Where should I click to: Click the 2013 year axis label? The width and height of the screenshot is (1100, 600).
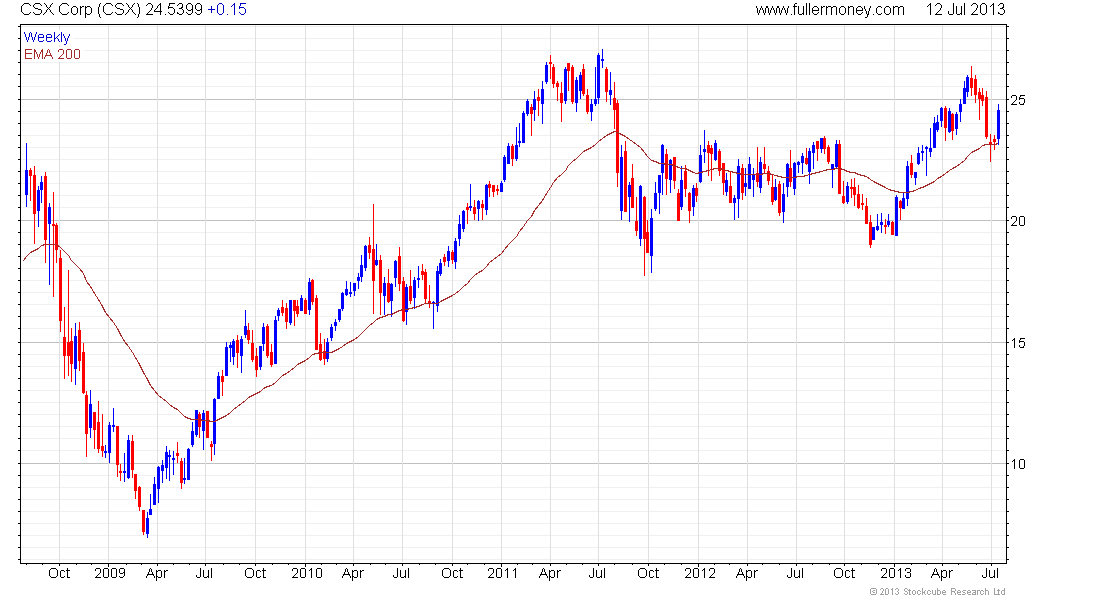click(x=896, y=573)
